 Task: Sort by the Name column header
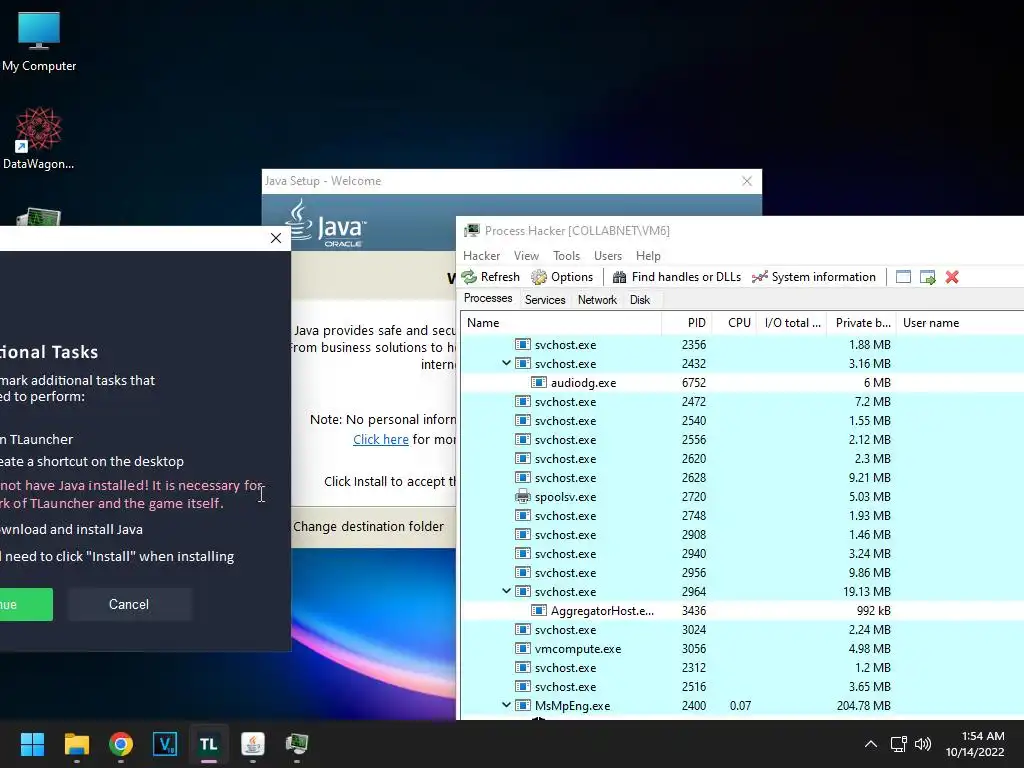pos(561,323)
